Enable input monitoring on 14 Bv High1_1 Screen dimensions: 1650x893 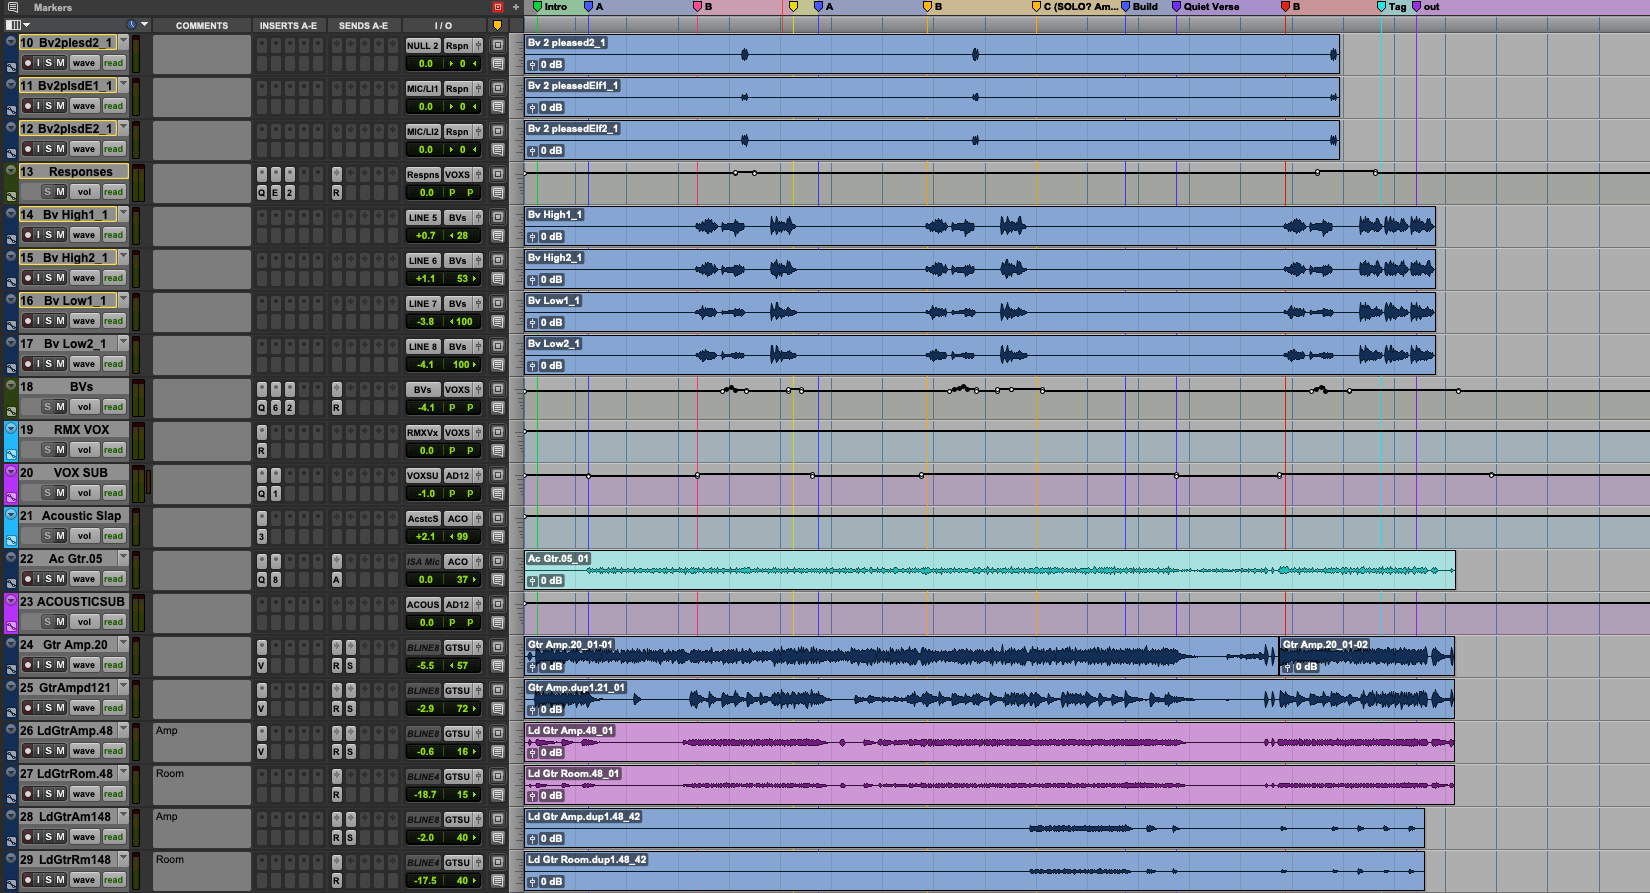click(38, 235)
